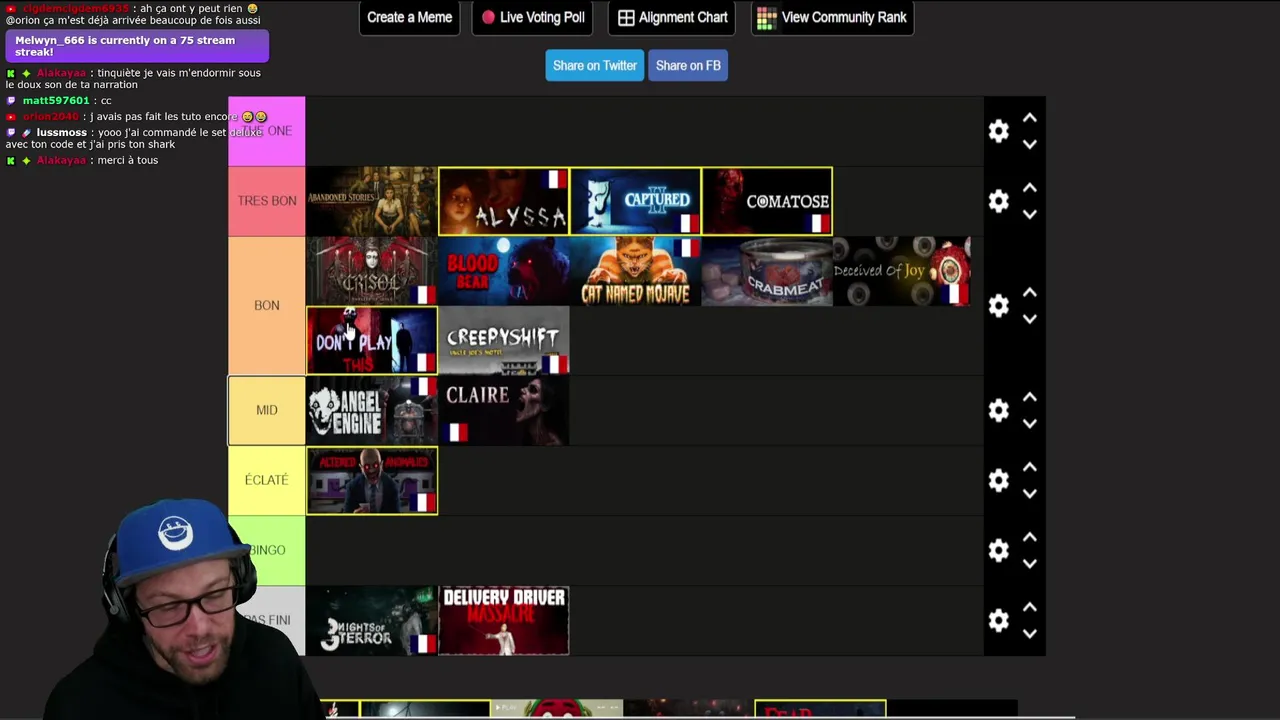Click the Melwyn_666 stream streak banner
Image resolution: width=1280 pixels, height=720 pixels.
click(137, 46)
